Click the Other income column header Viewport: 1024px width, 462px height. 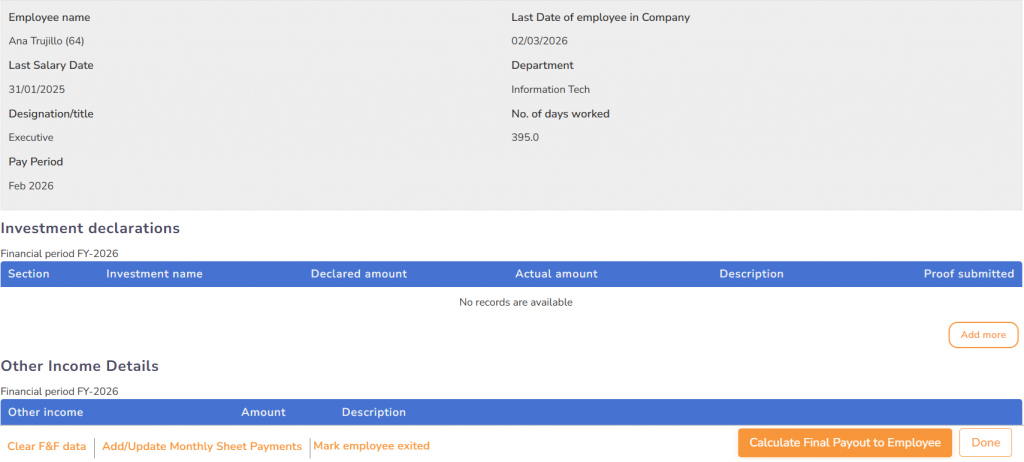46,412
